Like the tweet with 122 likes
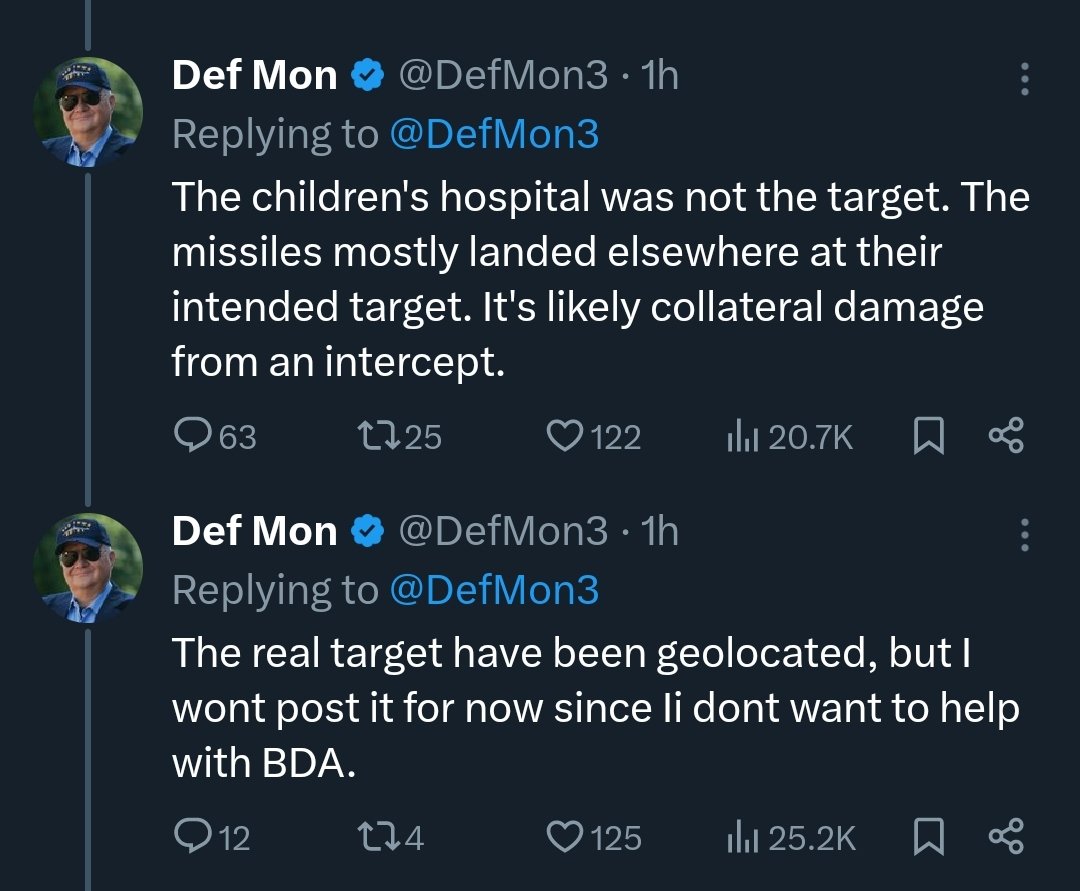 (x=566, y=436)
